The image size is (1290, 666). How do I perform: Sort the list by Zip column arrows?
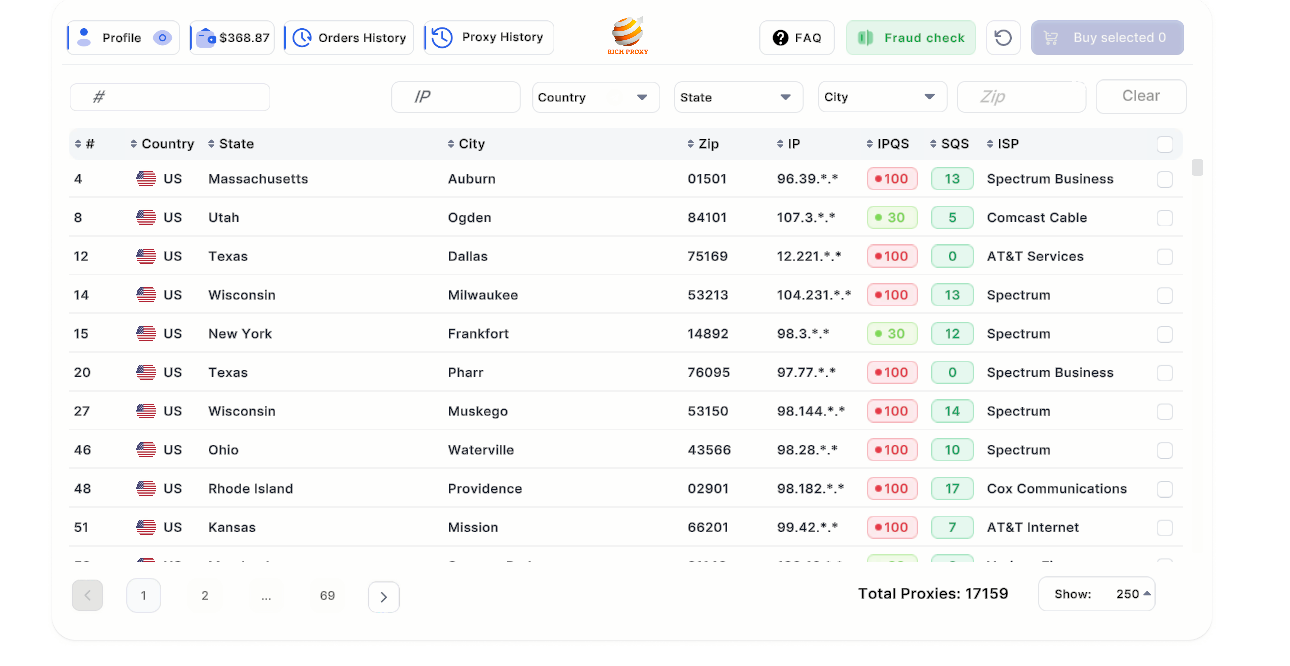(692, 144)
